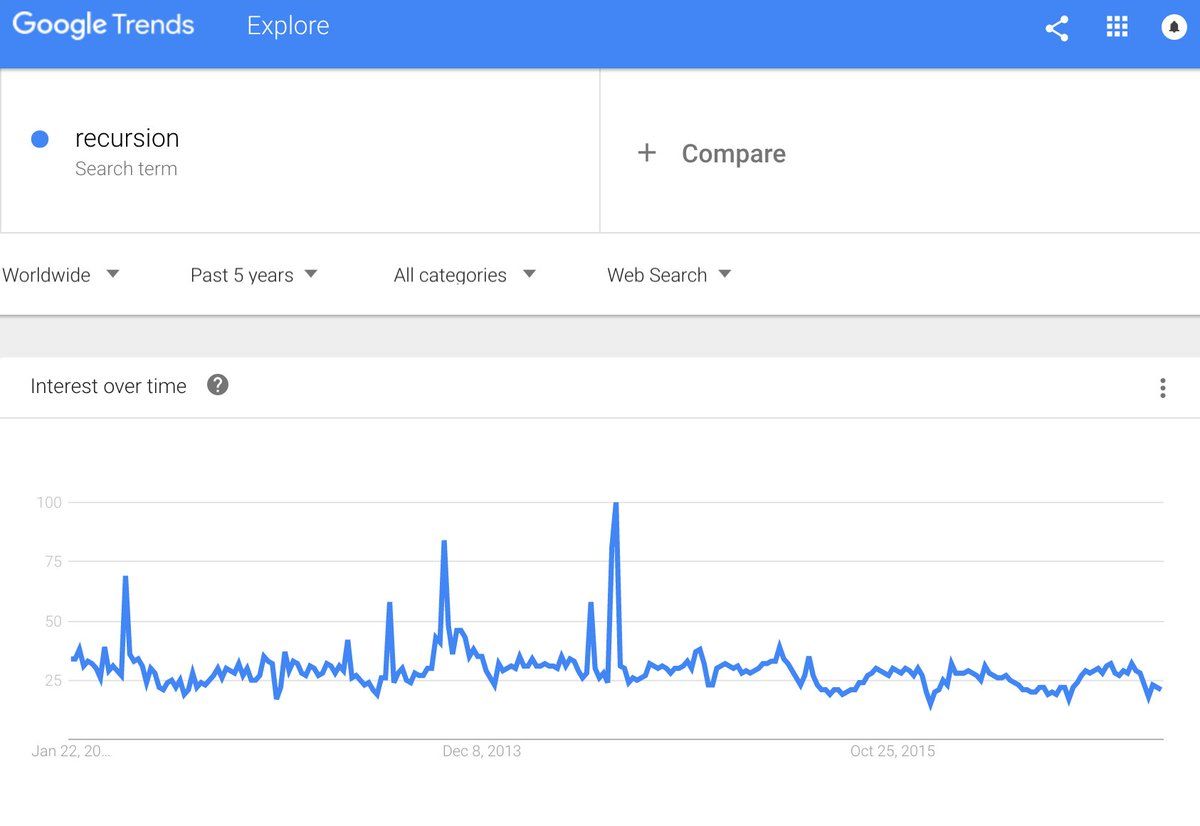This screenshot has height=826, width=1200.
Task: Select the Explore header item
Action: [x=288, y=26]
